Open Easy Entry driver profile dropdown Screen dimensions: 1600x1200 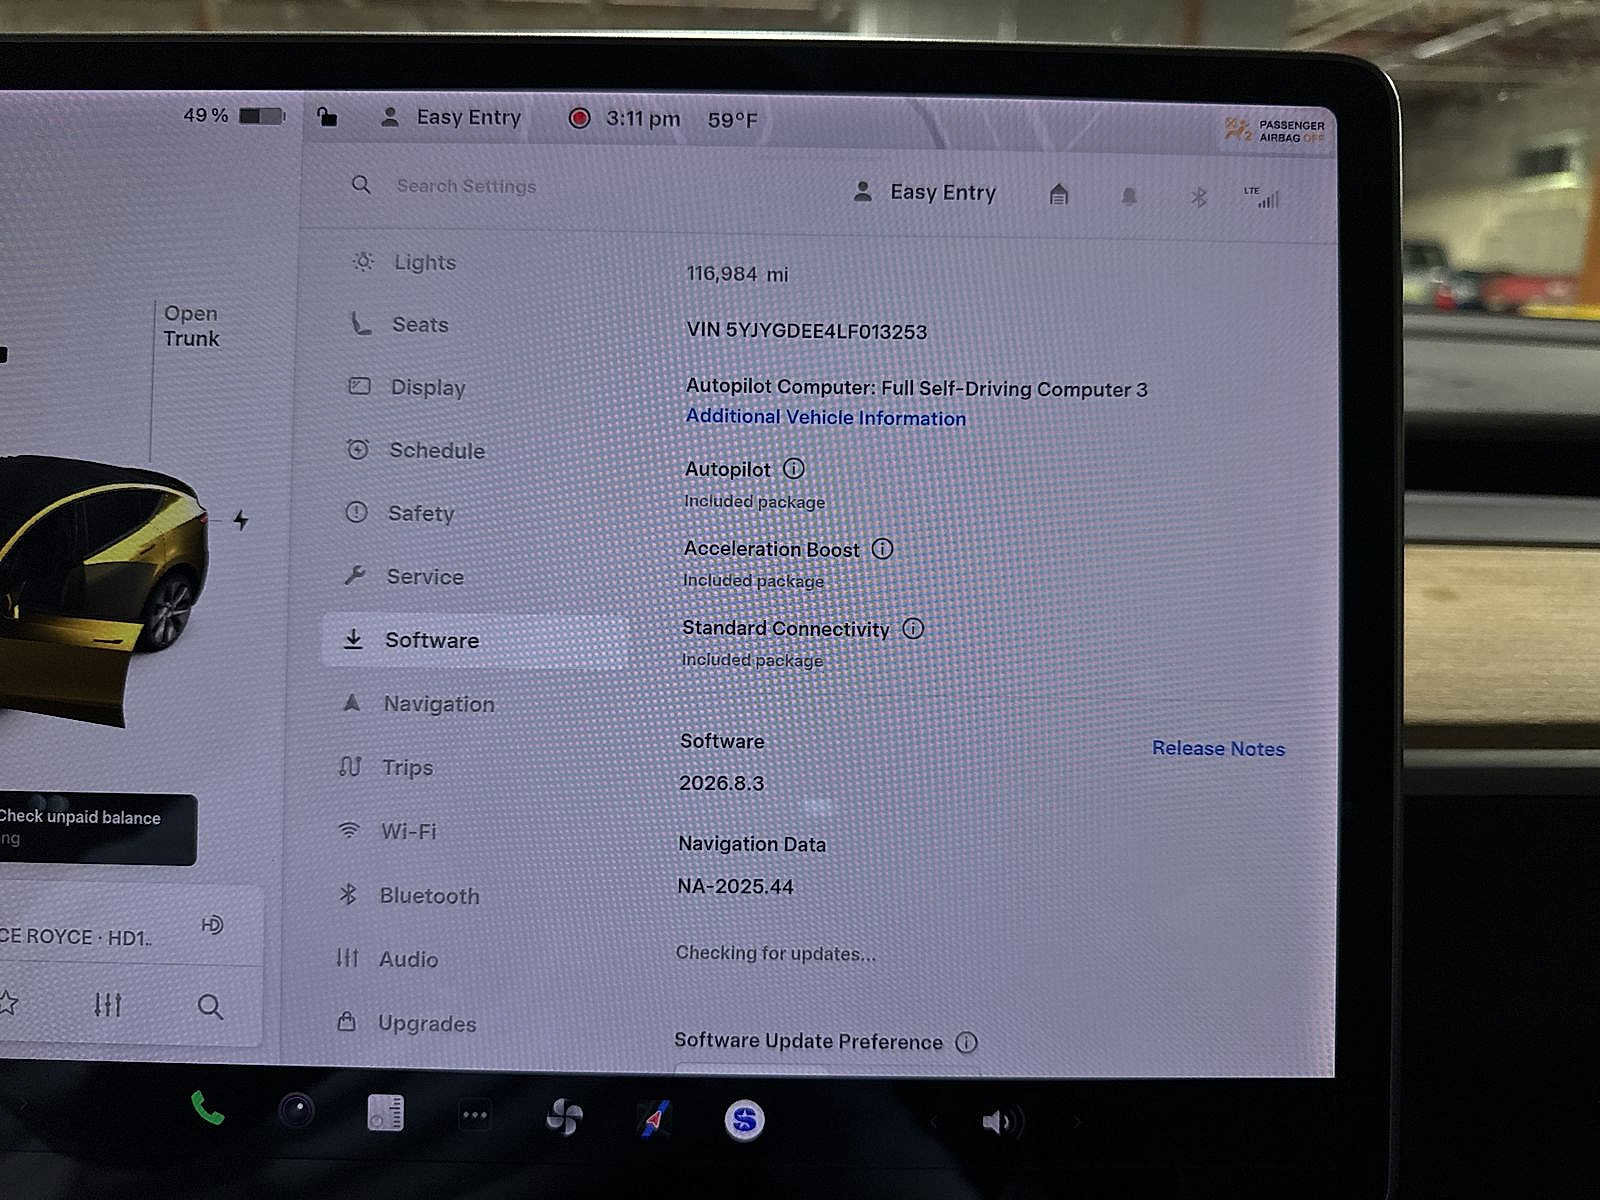pyautogui.click(x=925, y=192)
